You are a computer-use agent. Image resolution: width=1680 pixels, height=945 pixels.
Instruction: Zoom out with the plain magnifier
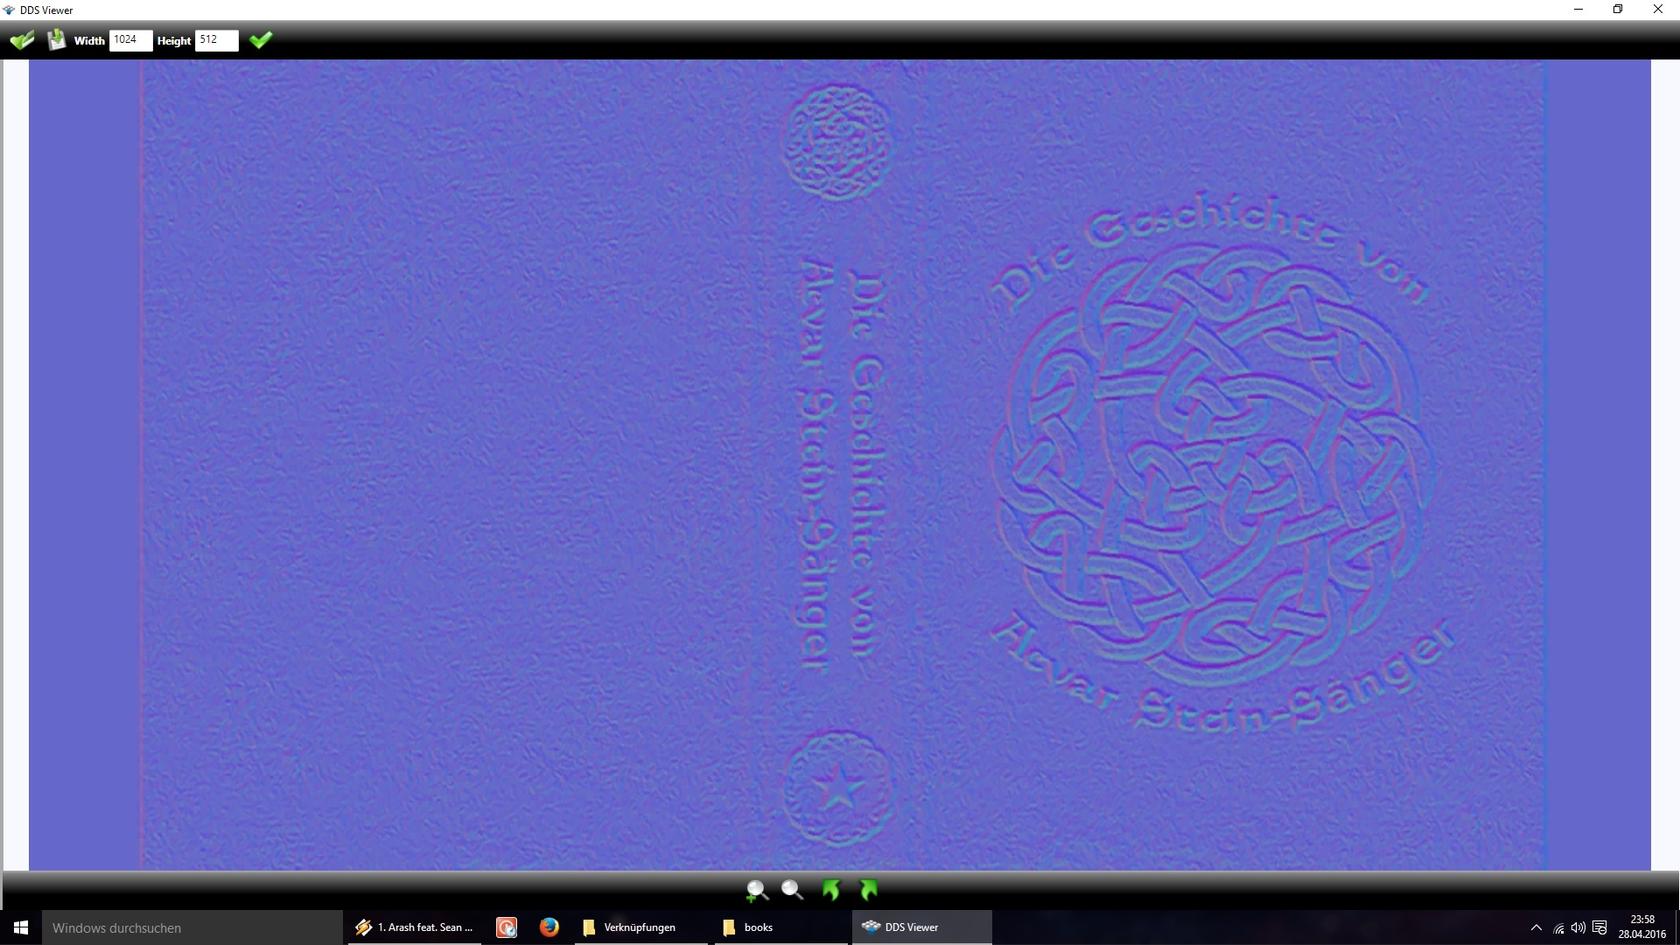point(793,890)
